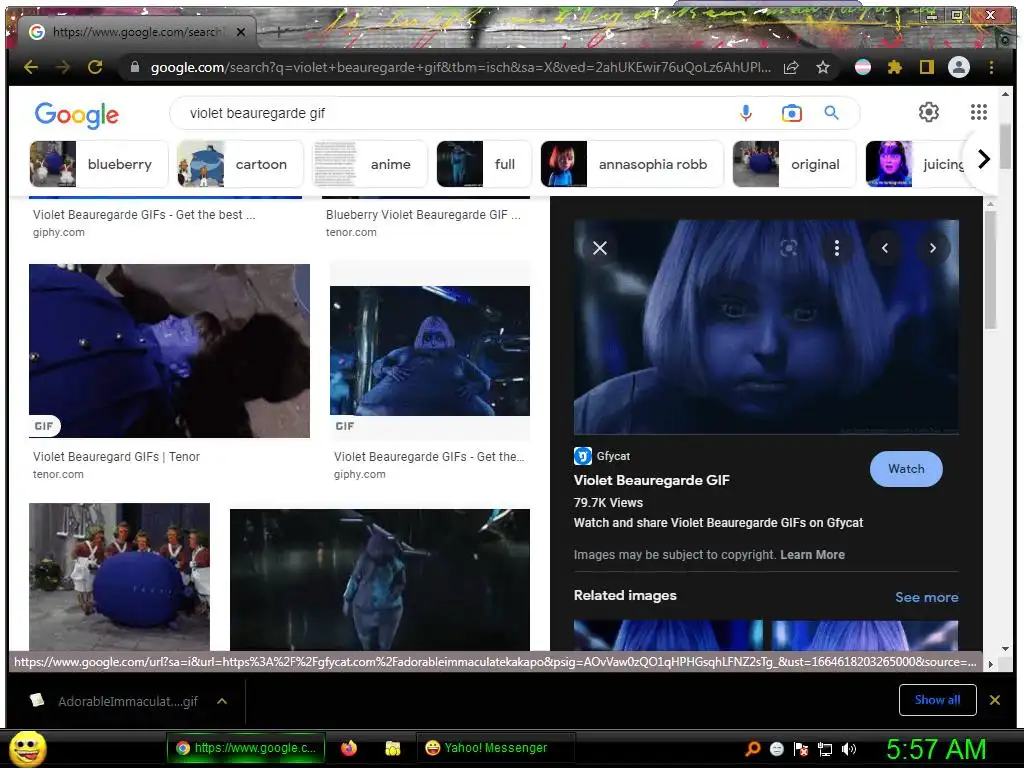
Task: Open the Google apps grid
Action: 978,112
